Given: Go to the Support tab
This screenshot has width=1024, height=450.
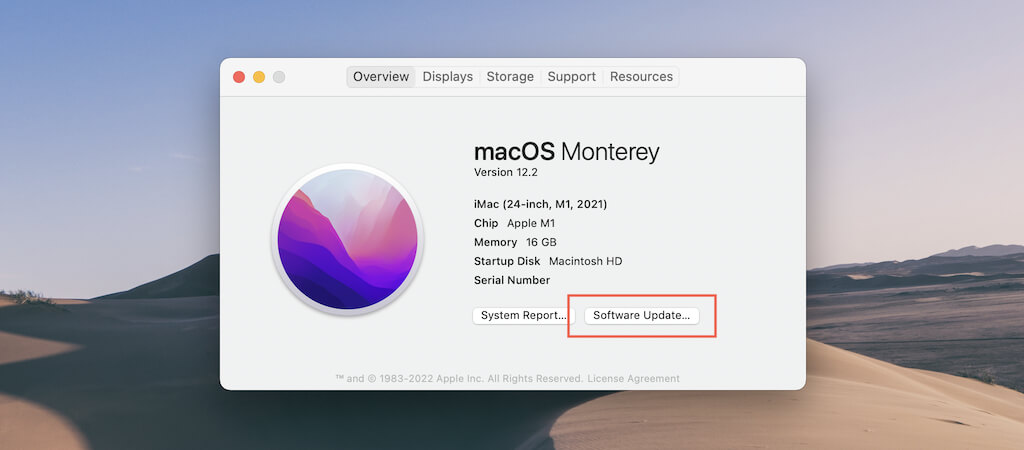Looking at the screenshot, I should 571,77.
